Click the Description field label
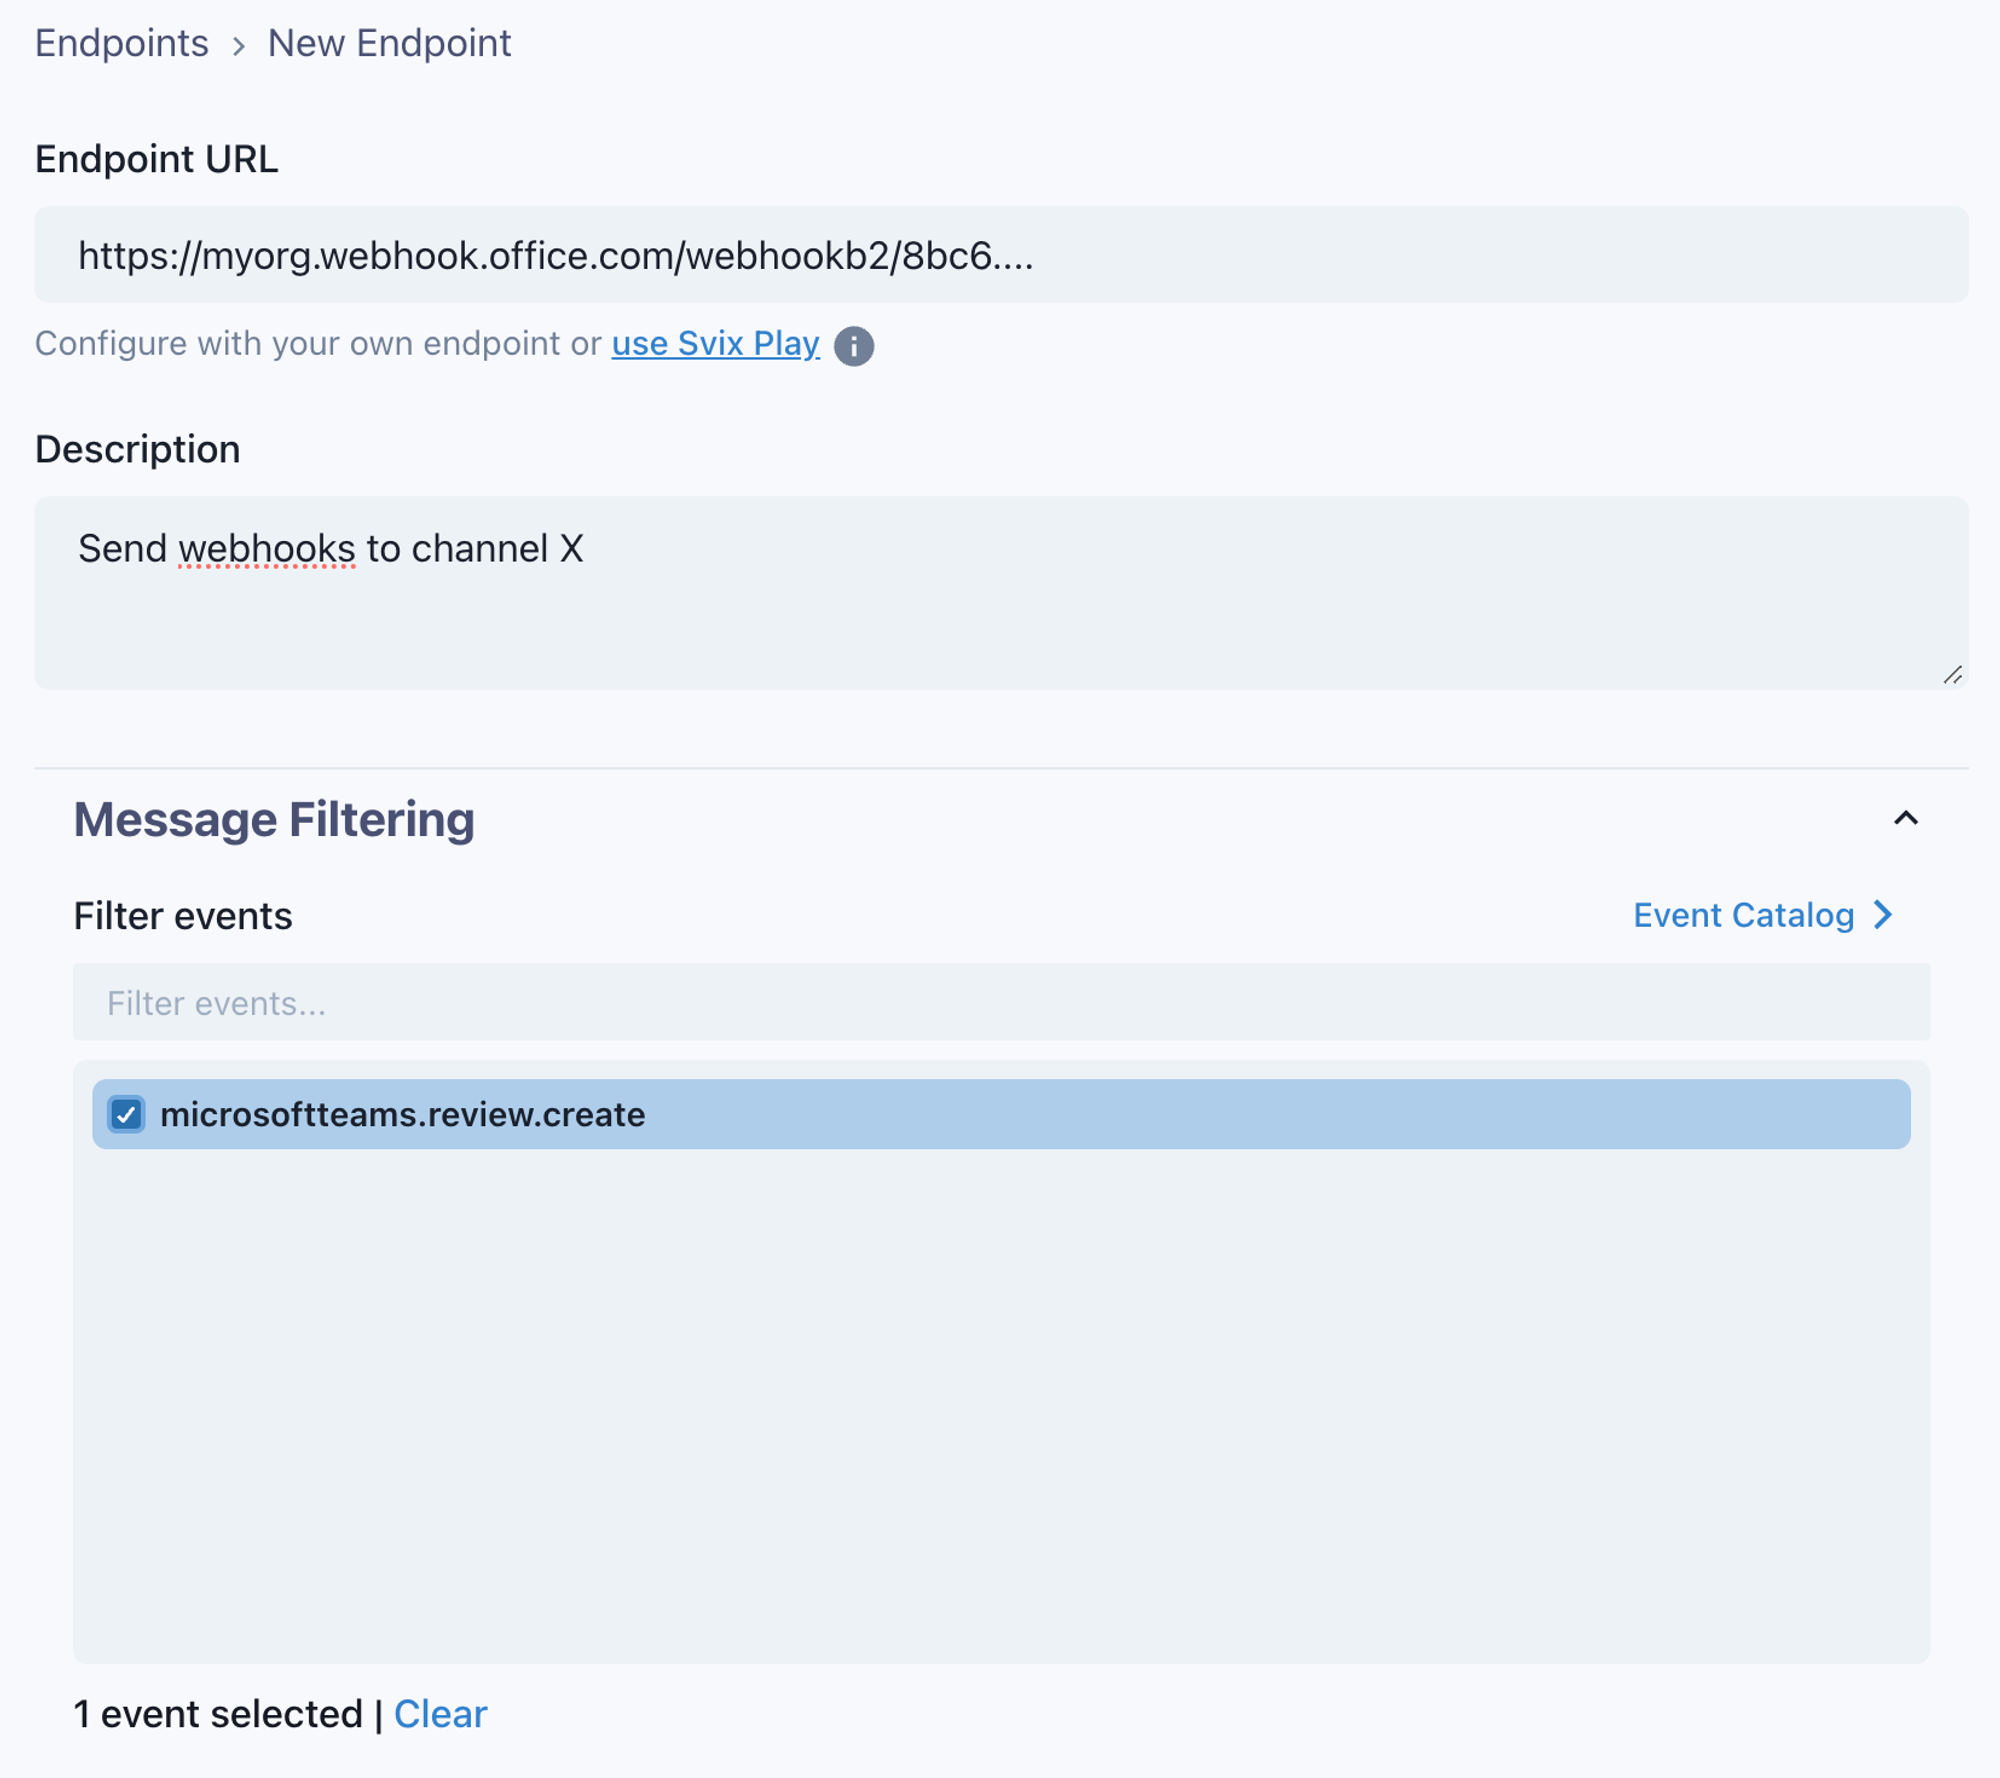 coord(138,449)
